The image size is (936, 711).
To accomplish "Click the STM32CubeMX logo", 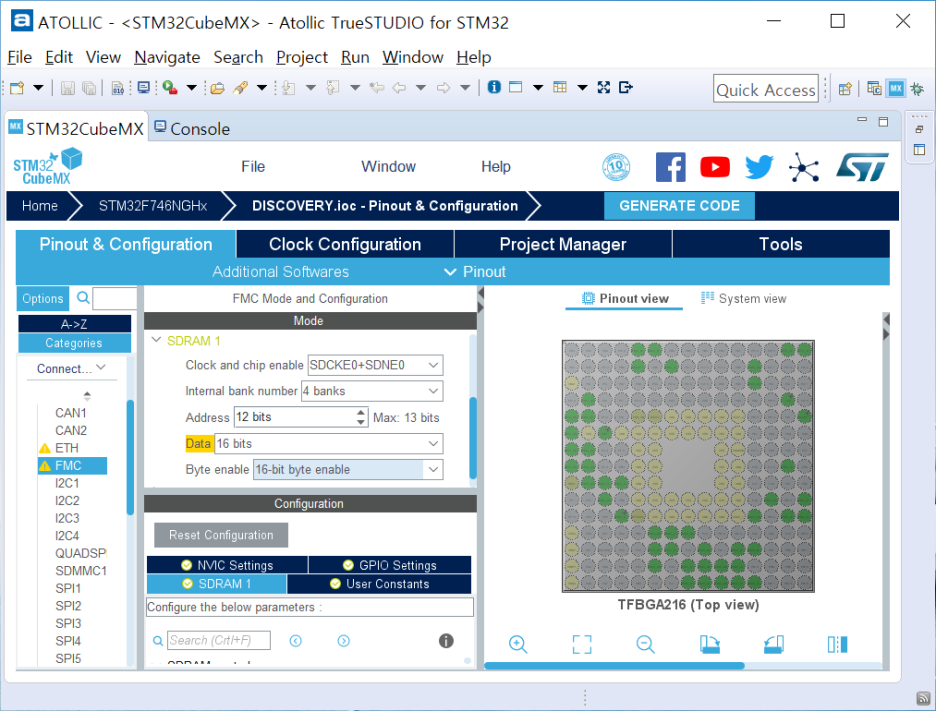I will coord(47,167).
